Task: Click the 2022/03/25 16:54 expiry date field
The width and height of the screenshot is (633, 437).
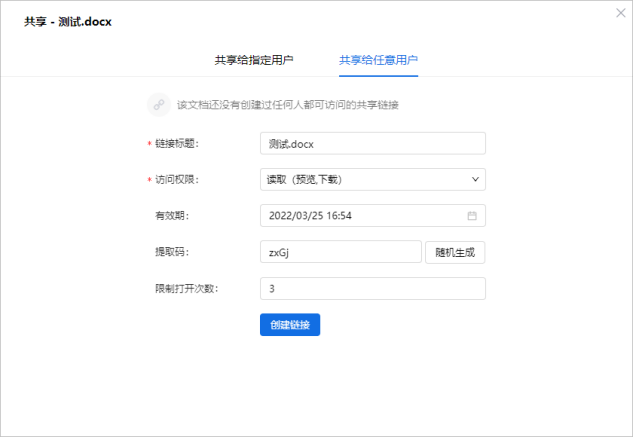Action: tap(360, 216)
